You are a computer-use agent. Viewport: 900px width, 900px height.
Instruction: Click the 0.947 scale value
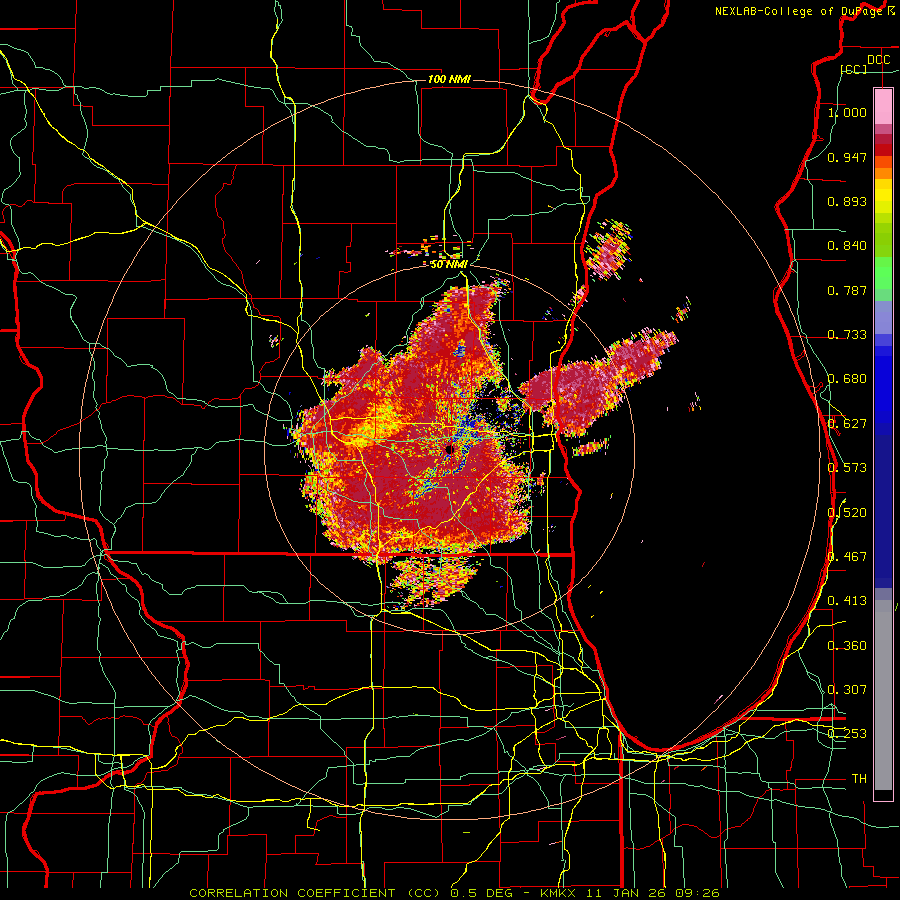(847, 157)
